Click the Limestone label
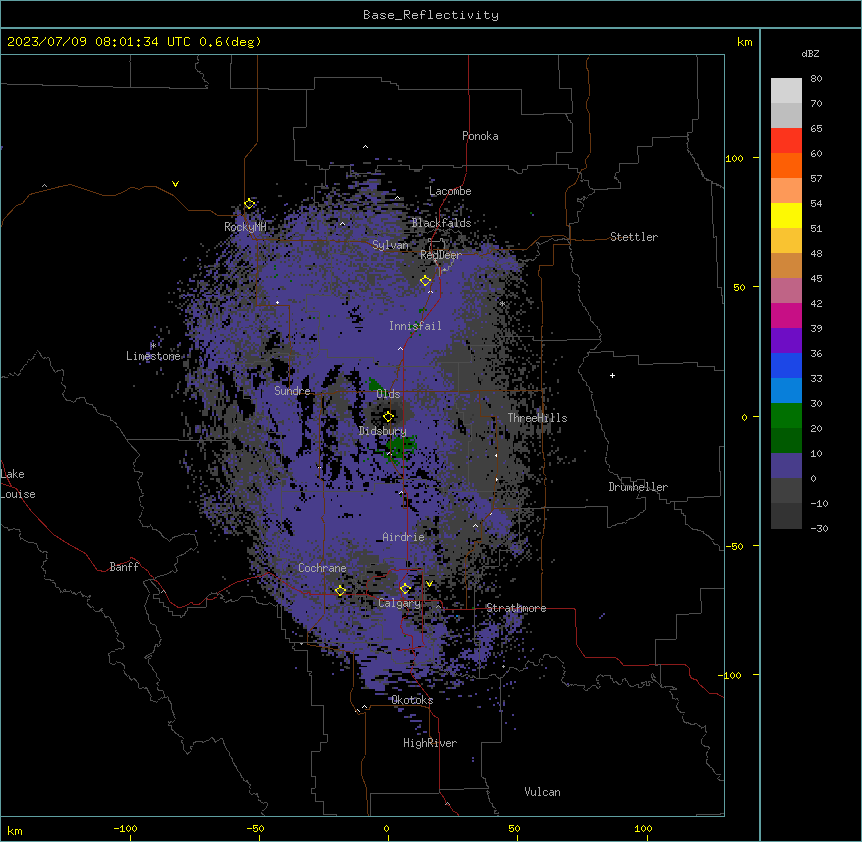The width and height of the screenshot is (862, 842). [x=153, y=356]
